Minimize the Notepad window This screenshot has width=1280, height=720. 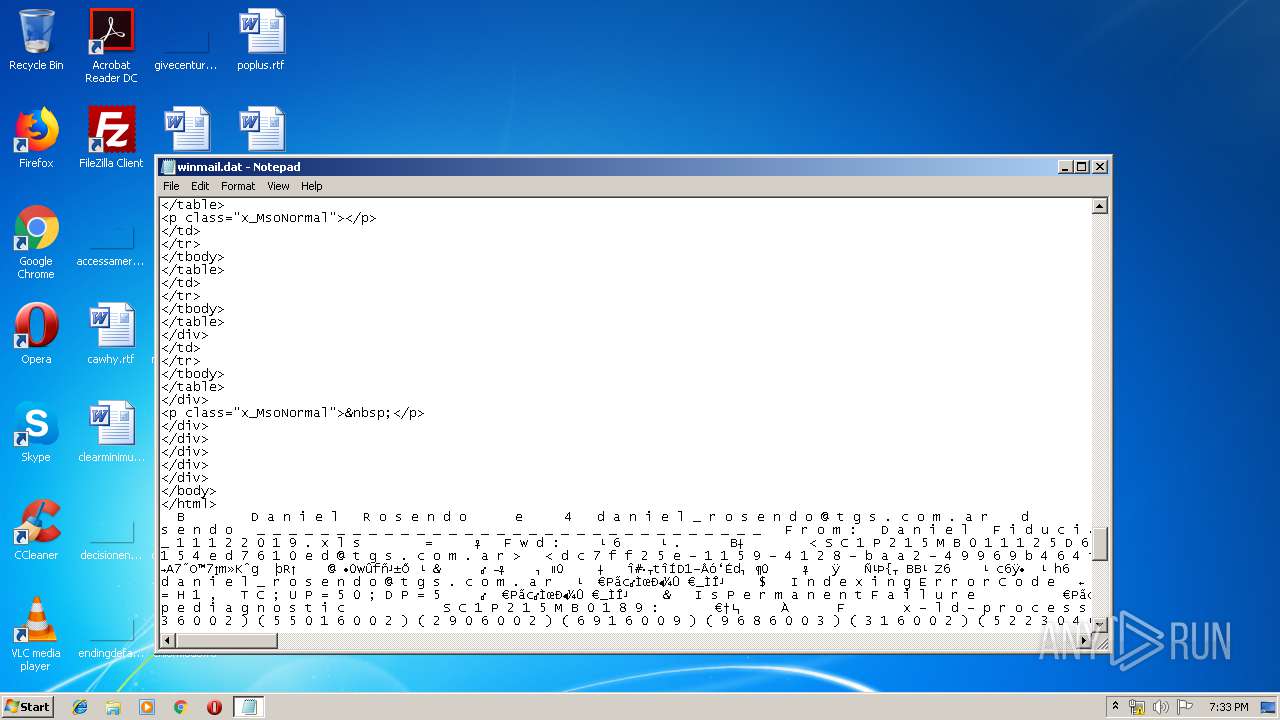pyautogui.click(x=1065, y=167)
